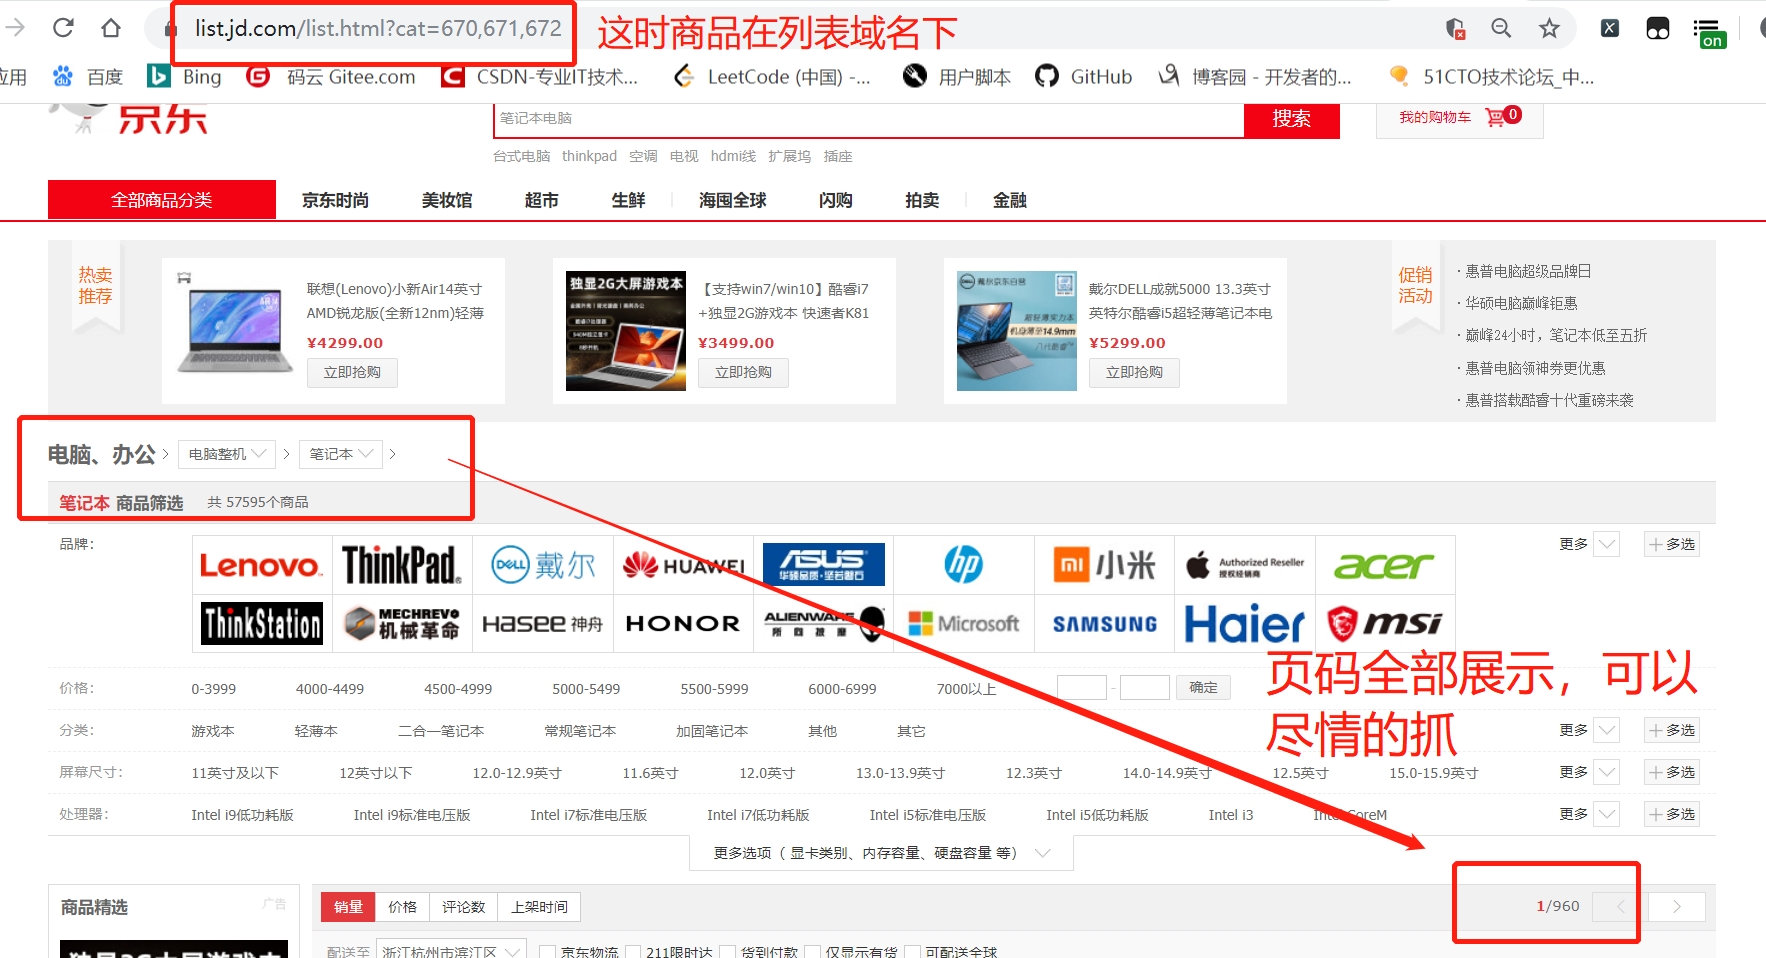The image size is (1766, 958).
Task: Sort by 销量 tab
Action: (349, 906)
